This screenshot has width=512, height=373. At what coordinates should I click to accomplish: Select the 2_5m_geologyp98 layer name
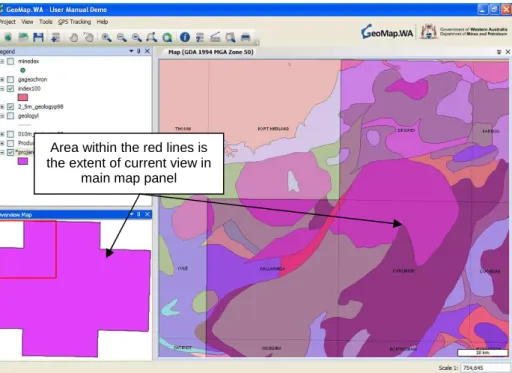click(x=41, y=107)
